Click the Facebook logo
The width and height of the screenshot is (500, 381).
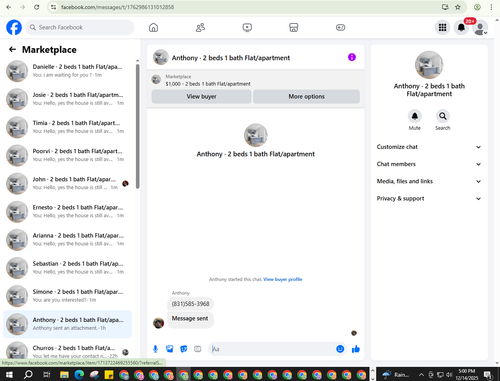pyautogui.click(x=14, y=27)
